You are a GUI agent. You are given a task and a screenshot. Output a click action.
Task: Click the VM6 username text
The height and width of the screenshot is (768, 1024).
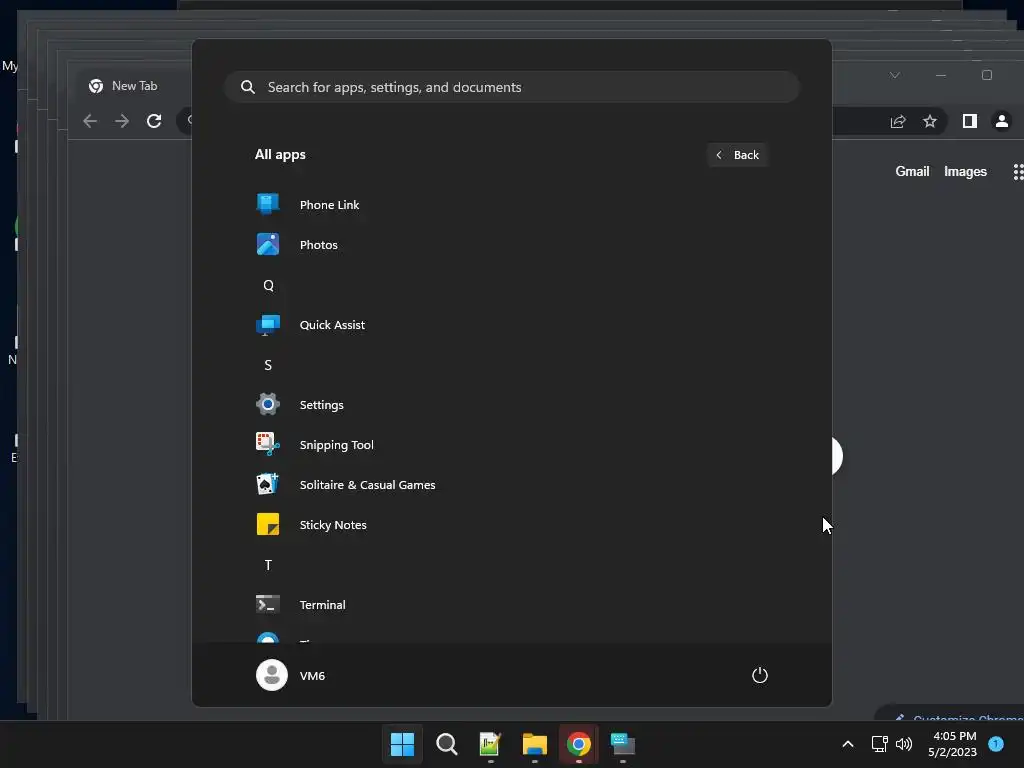[312, 675]
